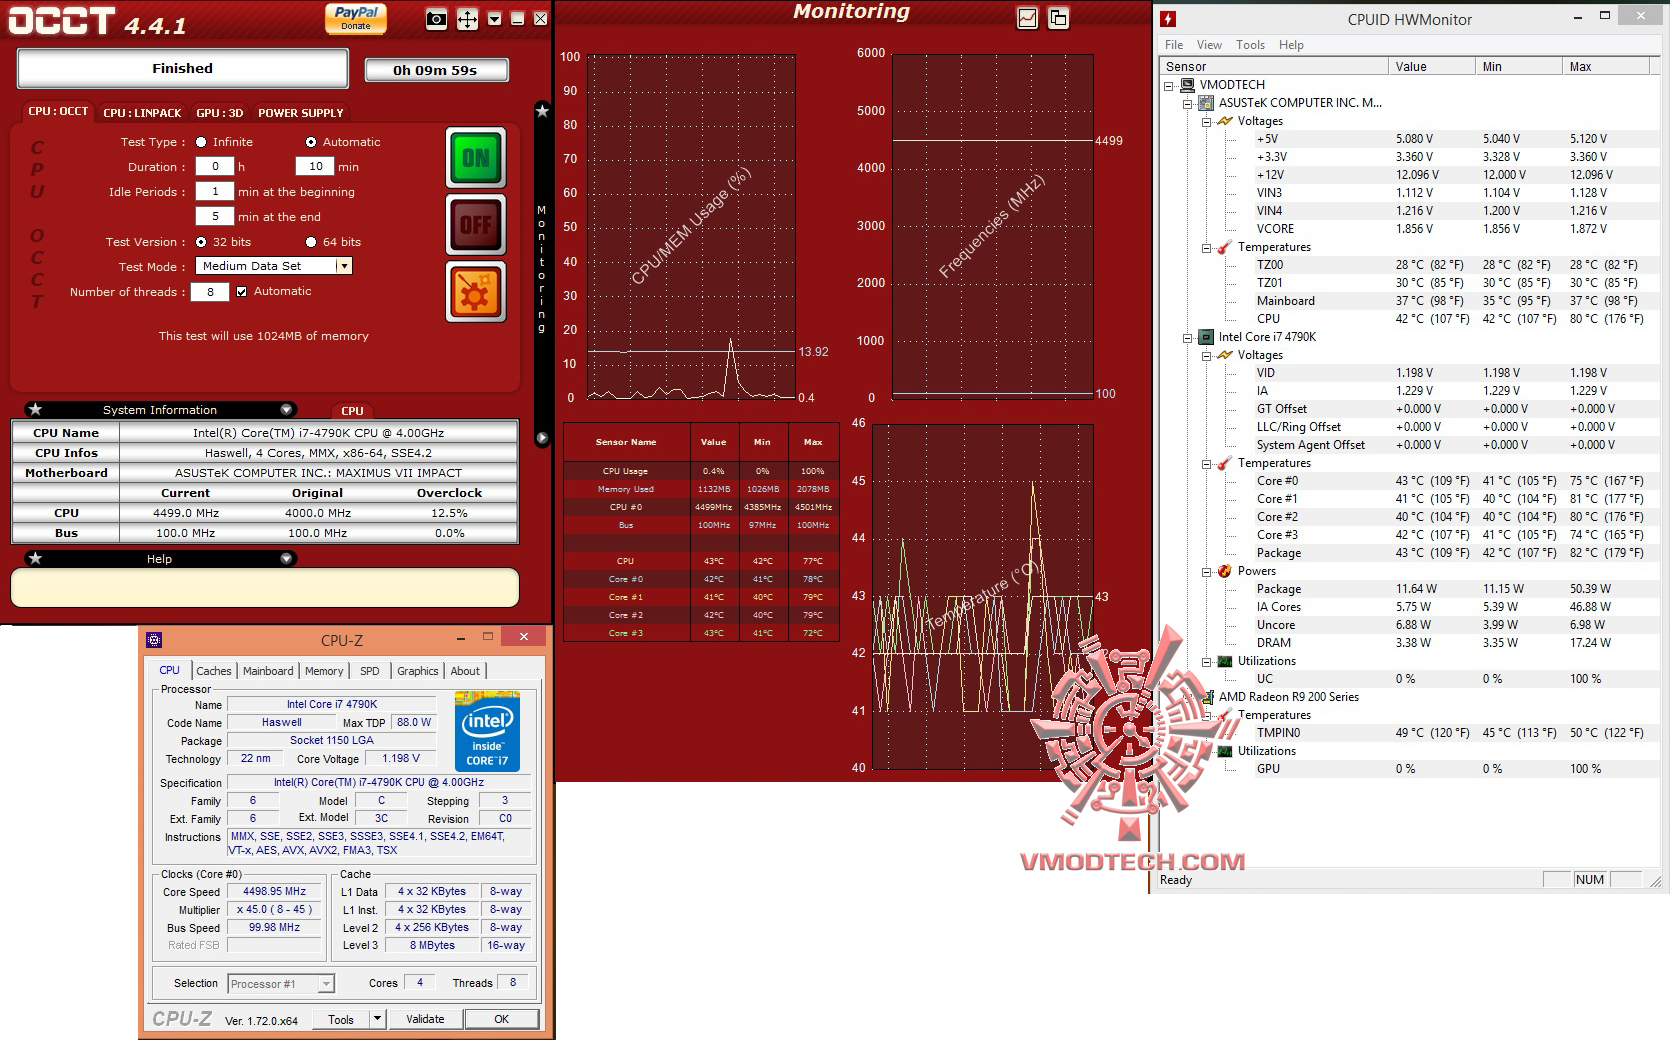Open the Mainboard tab in CPU-Z
The height and width of the screenshot is (1040, 1670).
click(268, 671)
